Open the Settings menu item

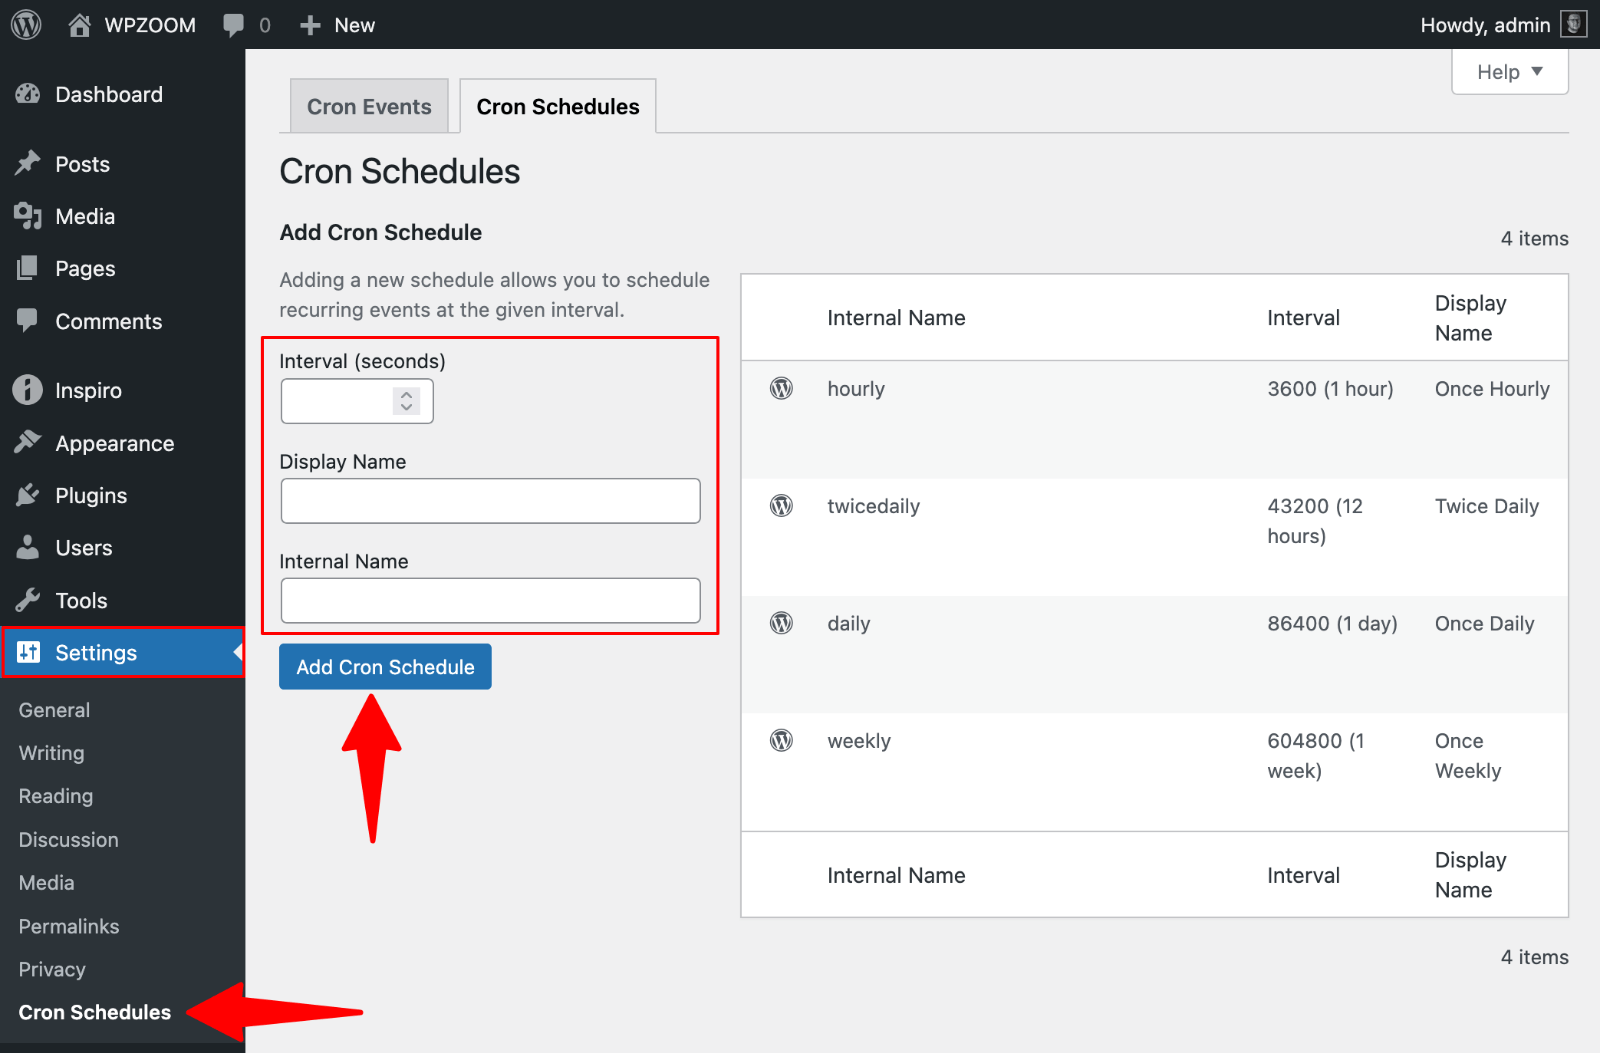pos(122,652)
